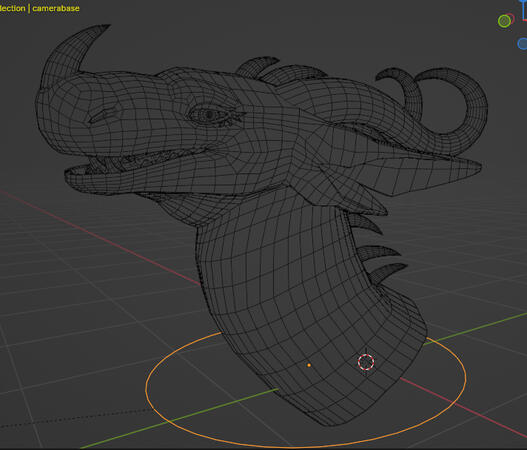Viewport: 527px width, 450px height.
Task: Click the dragon's eye
Action: (209, 115)
